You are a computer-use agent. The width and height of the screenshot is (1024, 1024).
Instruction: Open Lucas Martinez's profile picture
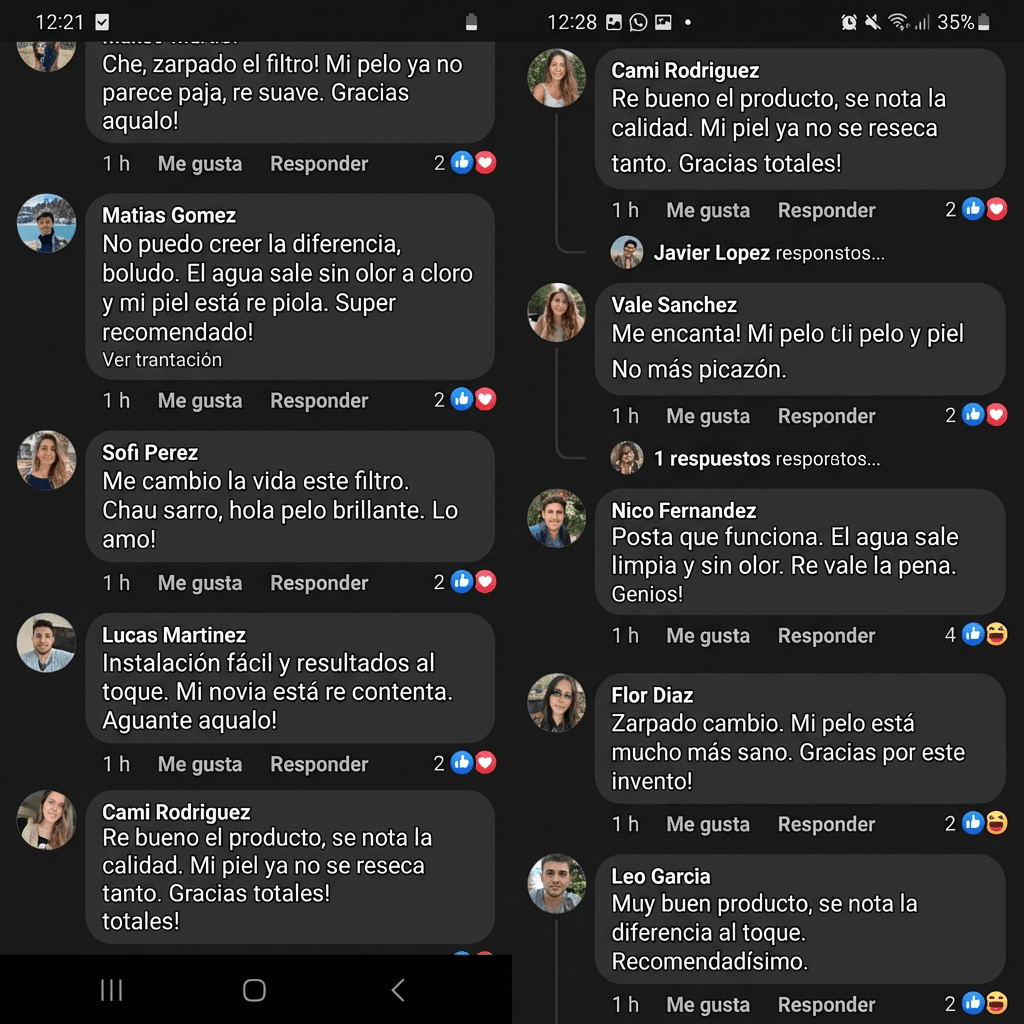(46, 643)
